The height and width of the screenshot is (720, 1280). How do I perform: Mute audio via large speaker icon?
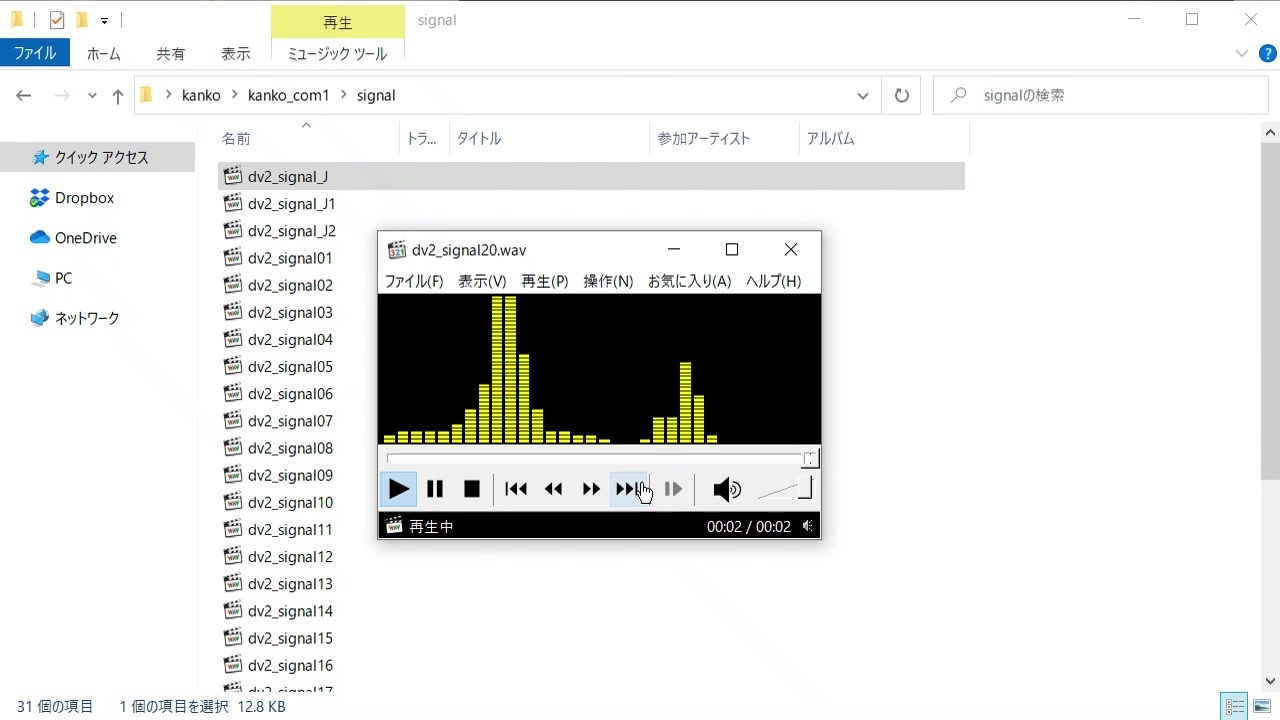tap(727, 489)
